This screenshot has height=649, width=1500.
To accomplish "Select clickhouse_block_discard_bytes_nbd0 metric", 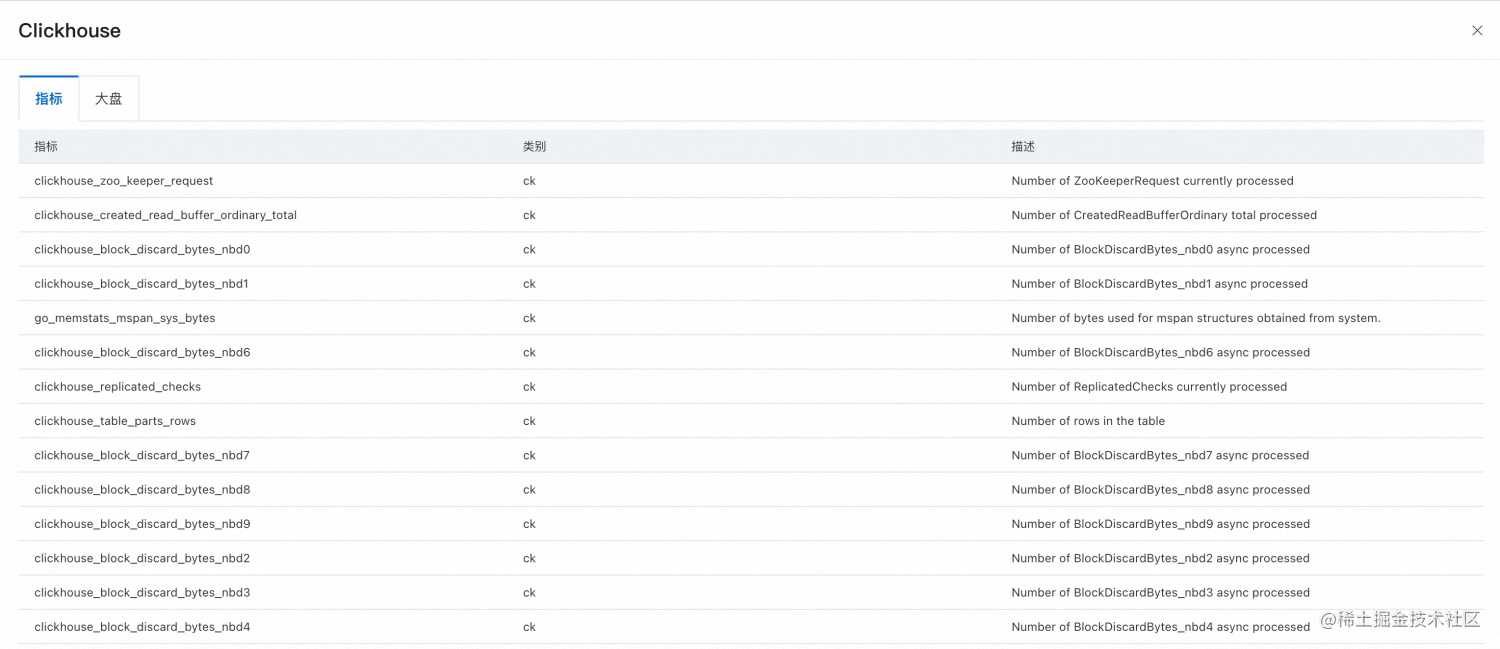I will coord(142,249).
